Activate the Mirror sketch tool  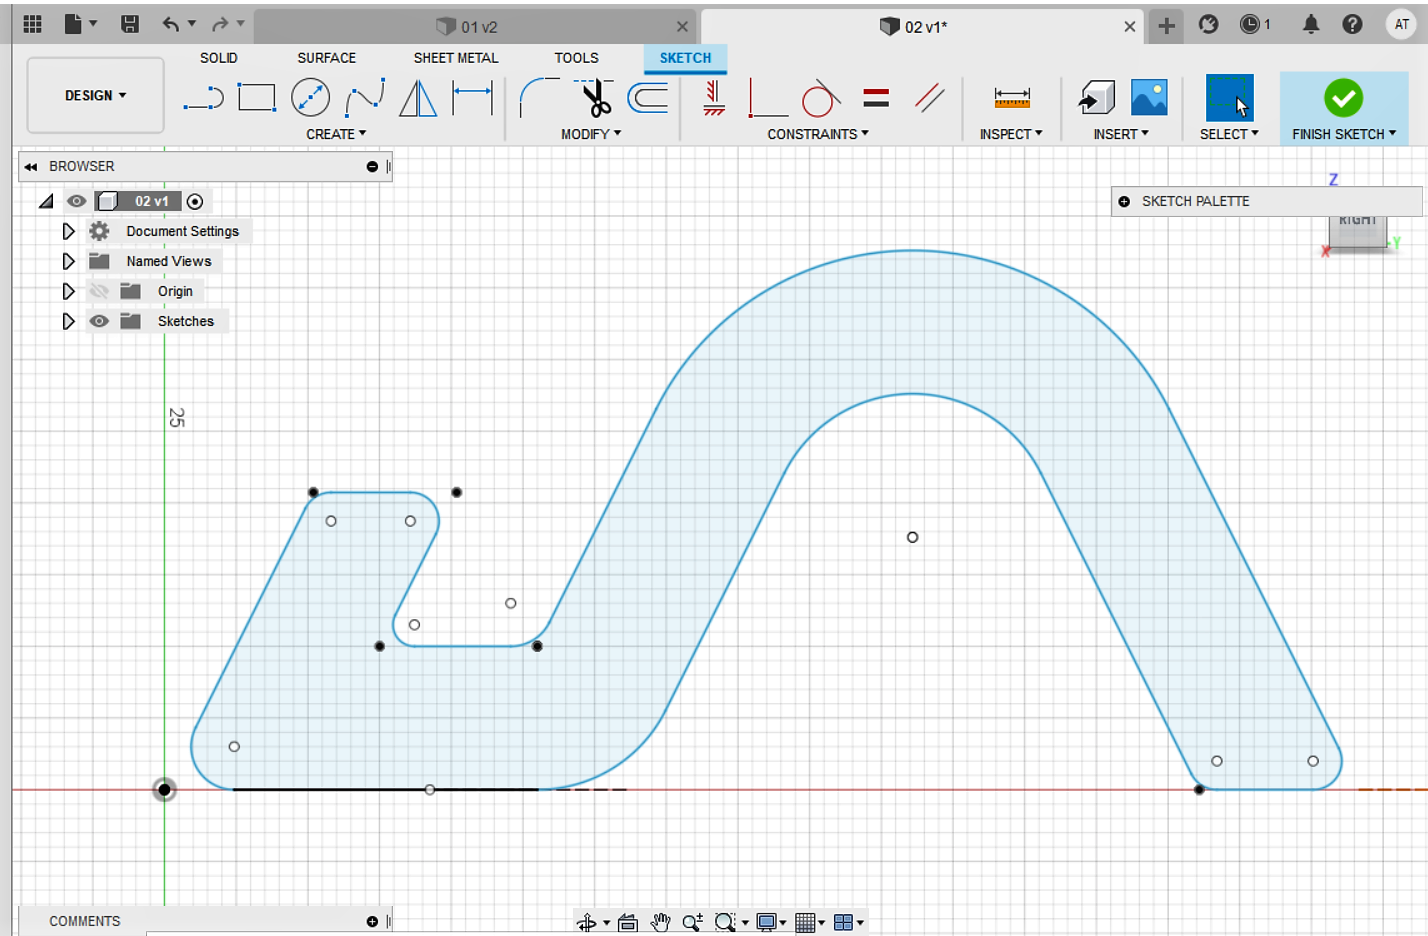pyautogui.click(x=418, y=98)
